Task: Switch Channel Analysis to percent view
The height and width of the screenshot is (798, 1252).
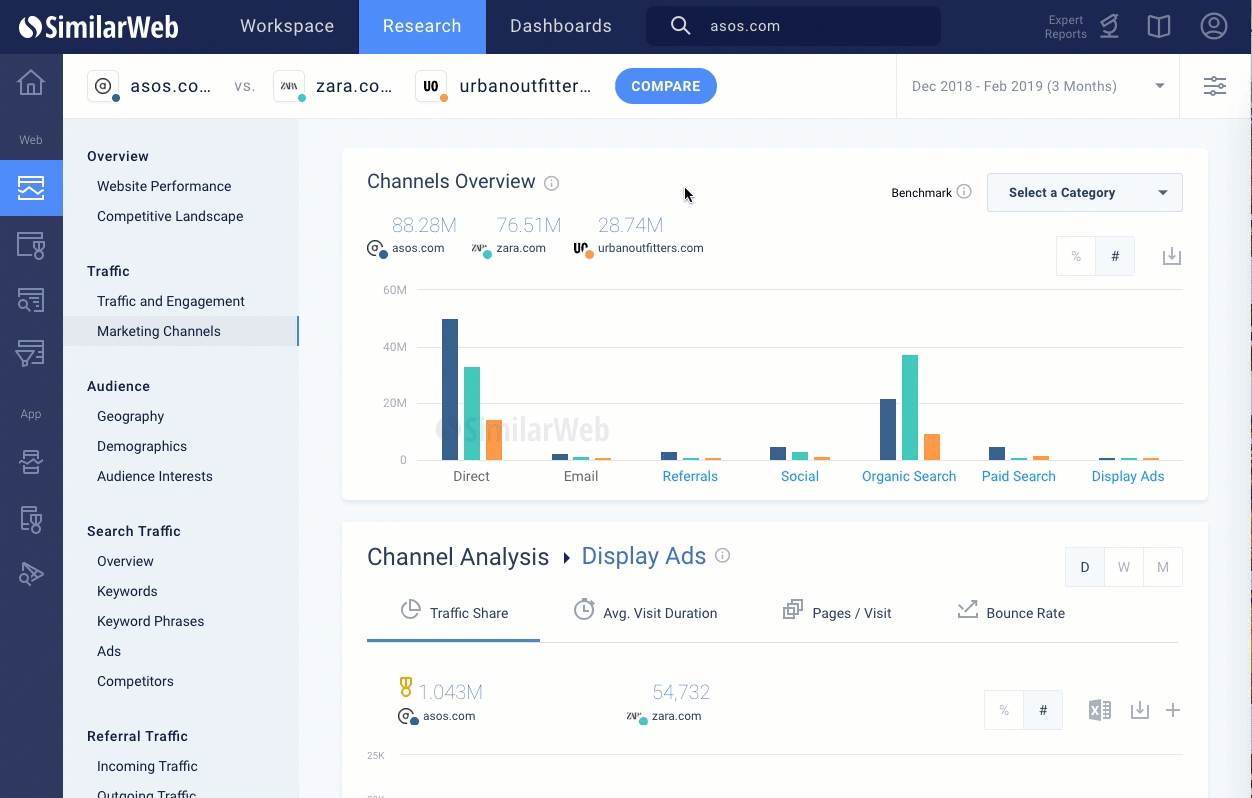Action: pyautogui.click(x=1004, y=711)
